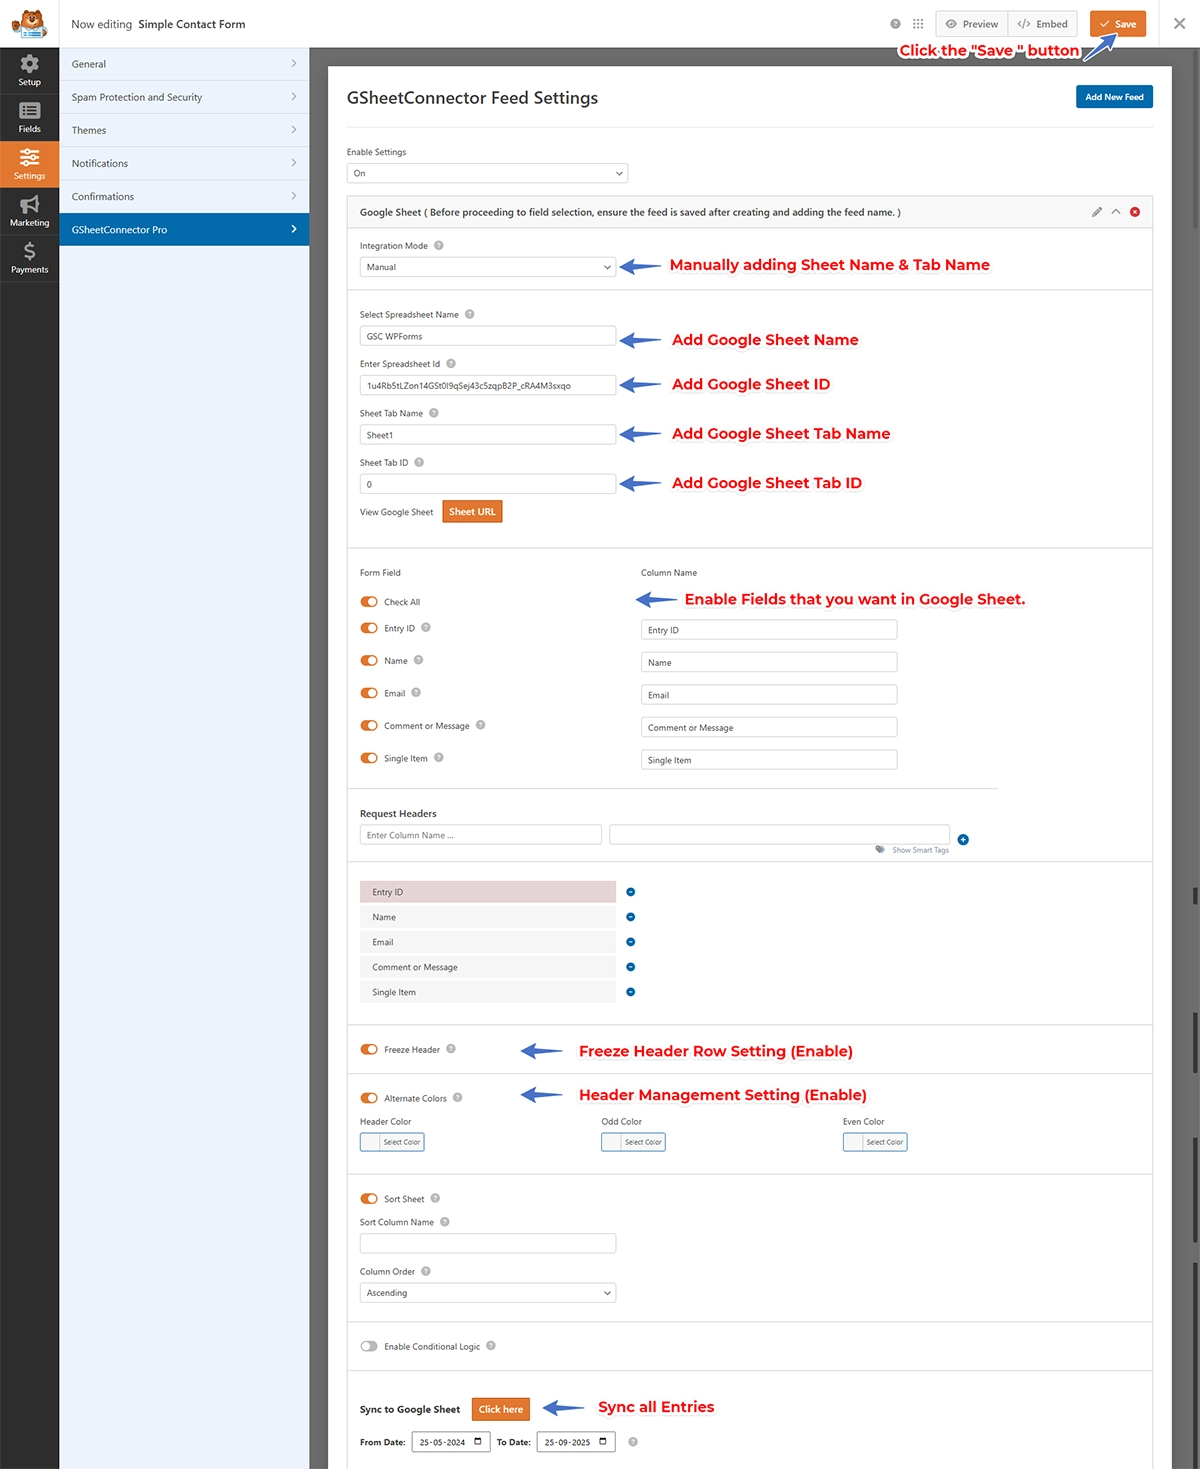Screen dimensions: 1200x1469
Task: Choose the Header Color swatch
Action: [x=392, y=1142]
